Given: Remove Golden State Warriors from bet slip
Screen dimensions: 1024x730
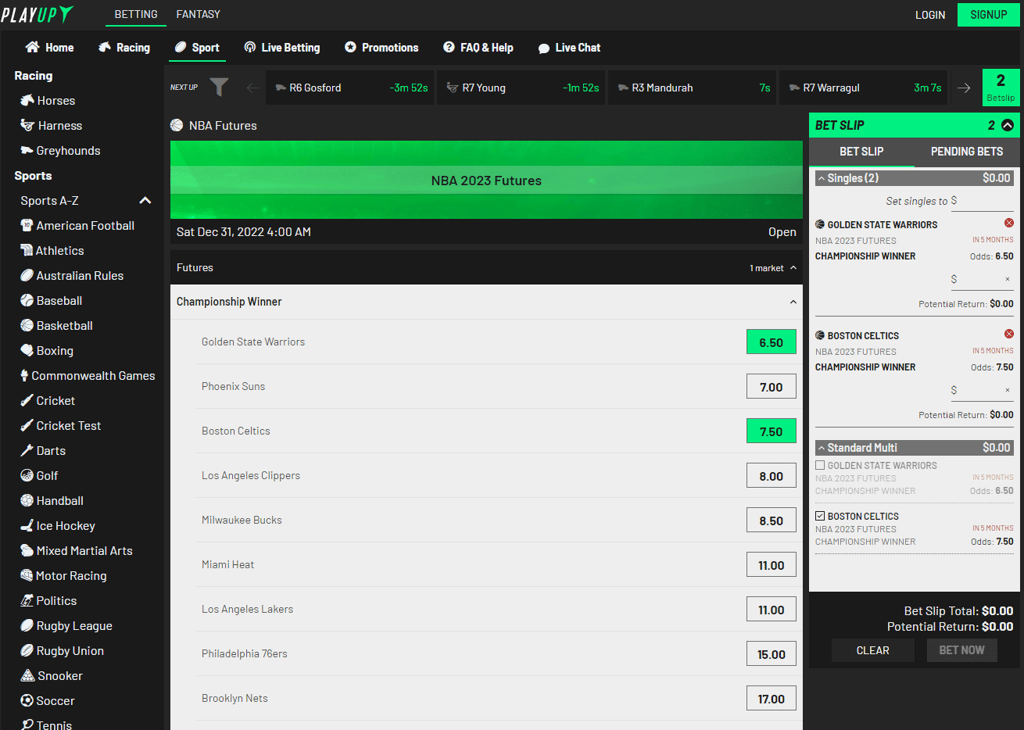Looking at the screenshot, I should 1008,223.
